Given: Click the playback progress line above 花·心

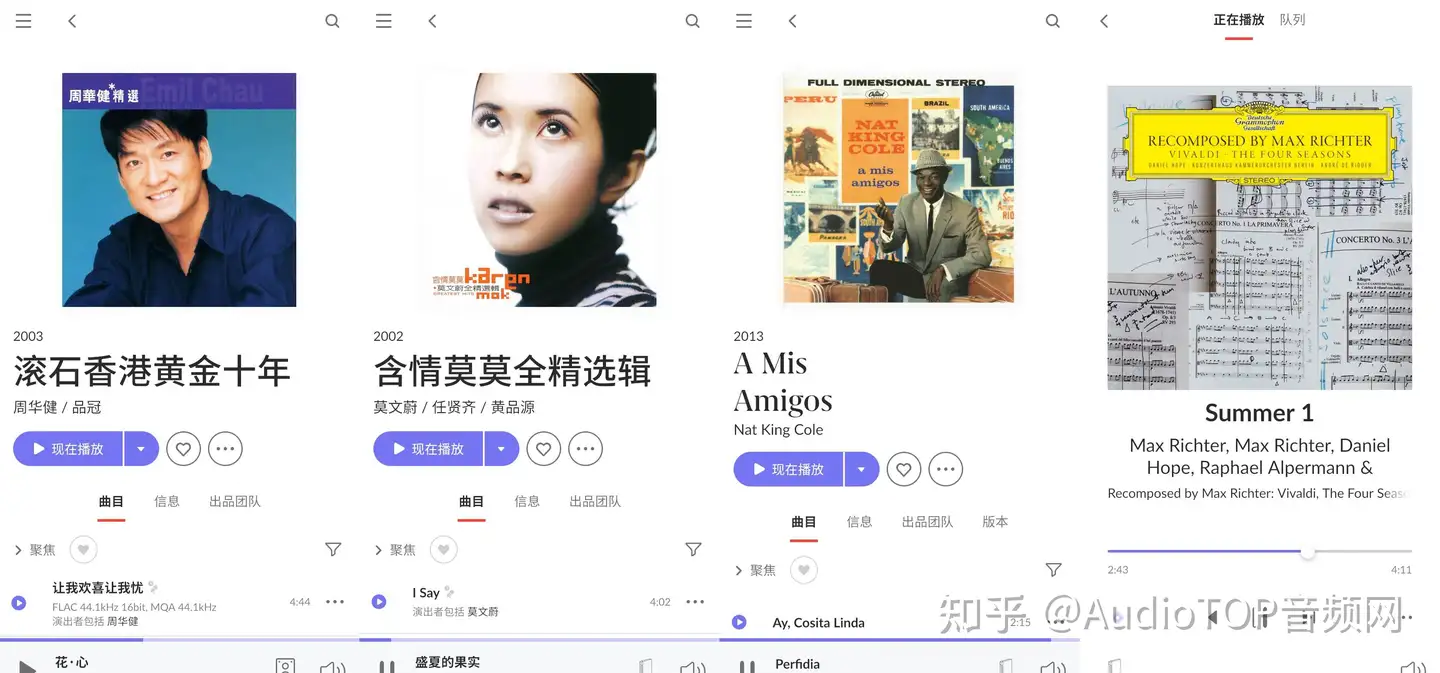Looking at the screenshot, I should point(180,640).
